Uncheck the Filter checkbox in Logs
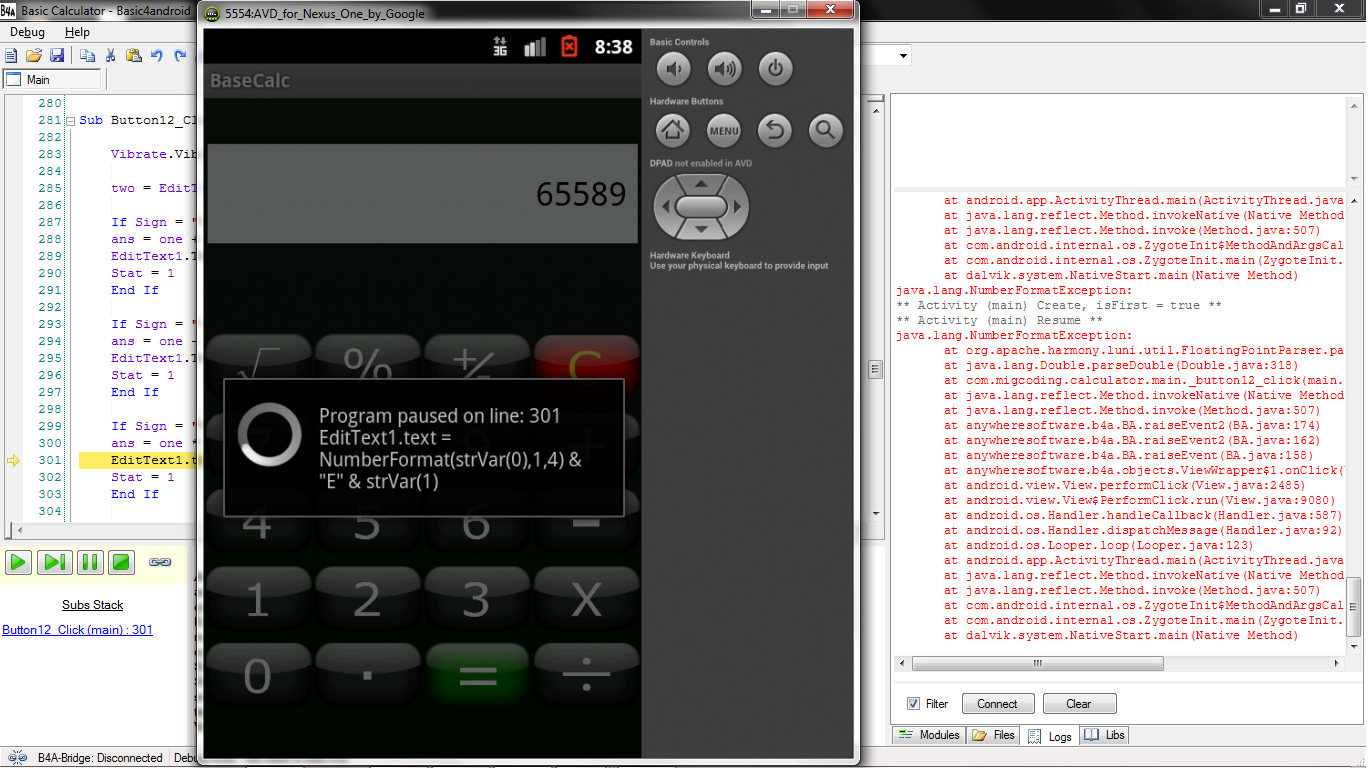The image size is (1368, 770). (913, 703)
